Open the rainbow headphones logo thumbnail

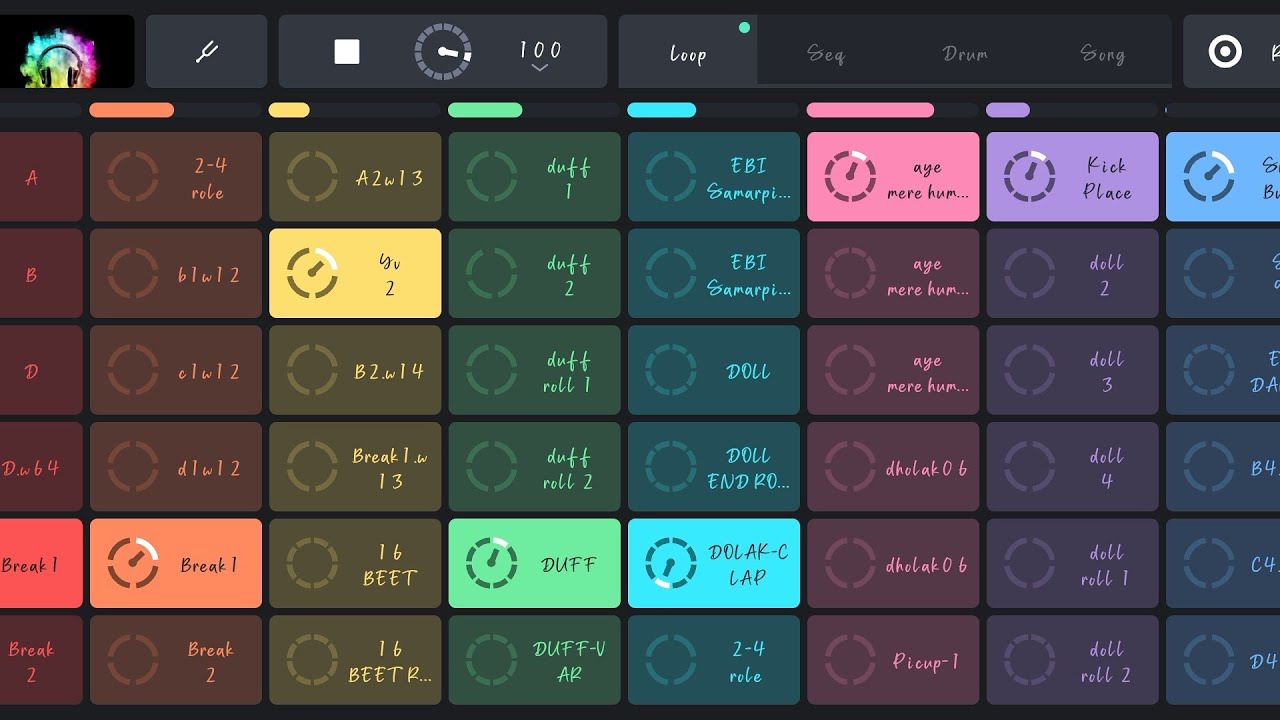[66, 52]
